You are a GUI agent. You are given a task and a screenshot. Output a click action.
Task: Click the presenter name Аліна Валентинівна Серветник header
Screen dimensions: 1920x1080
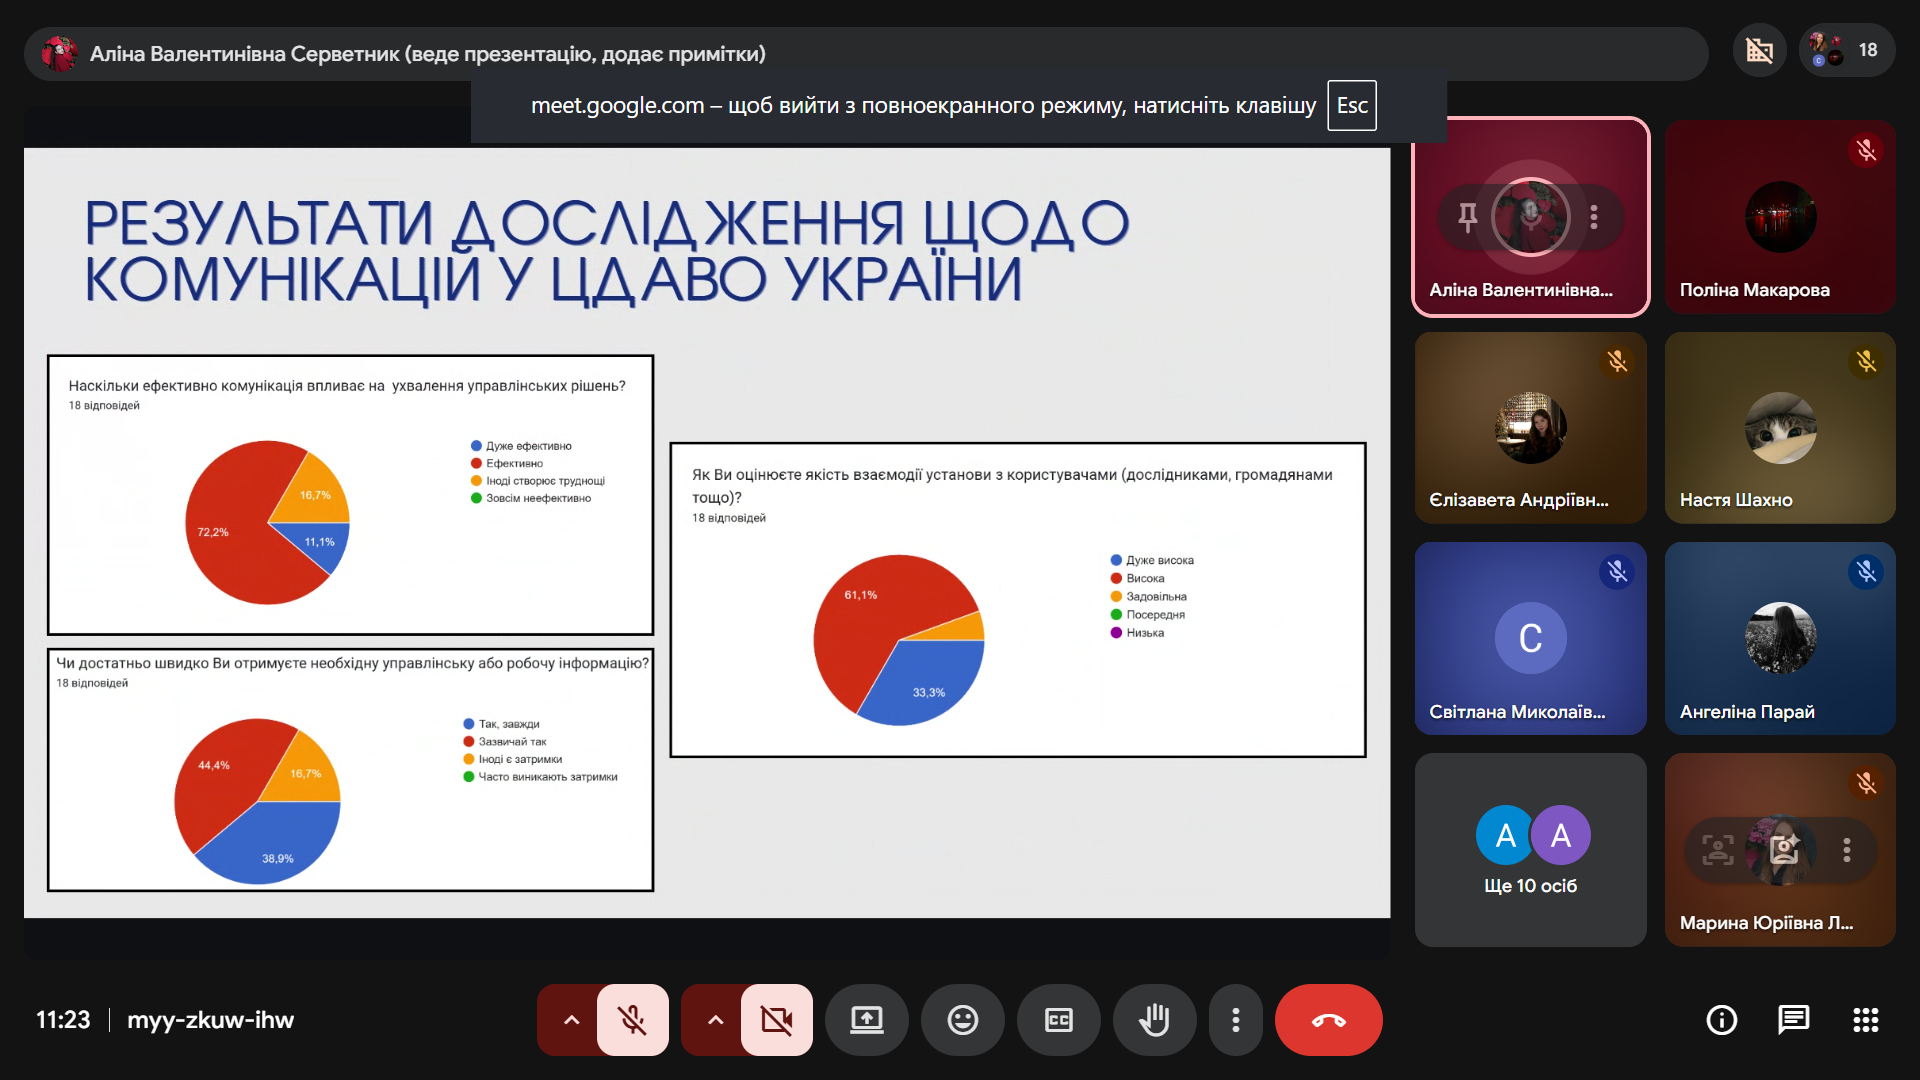pyautogui.click(x=428, y=54)
